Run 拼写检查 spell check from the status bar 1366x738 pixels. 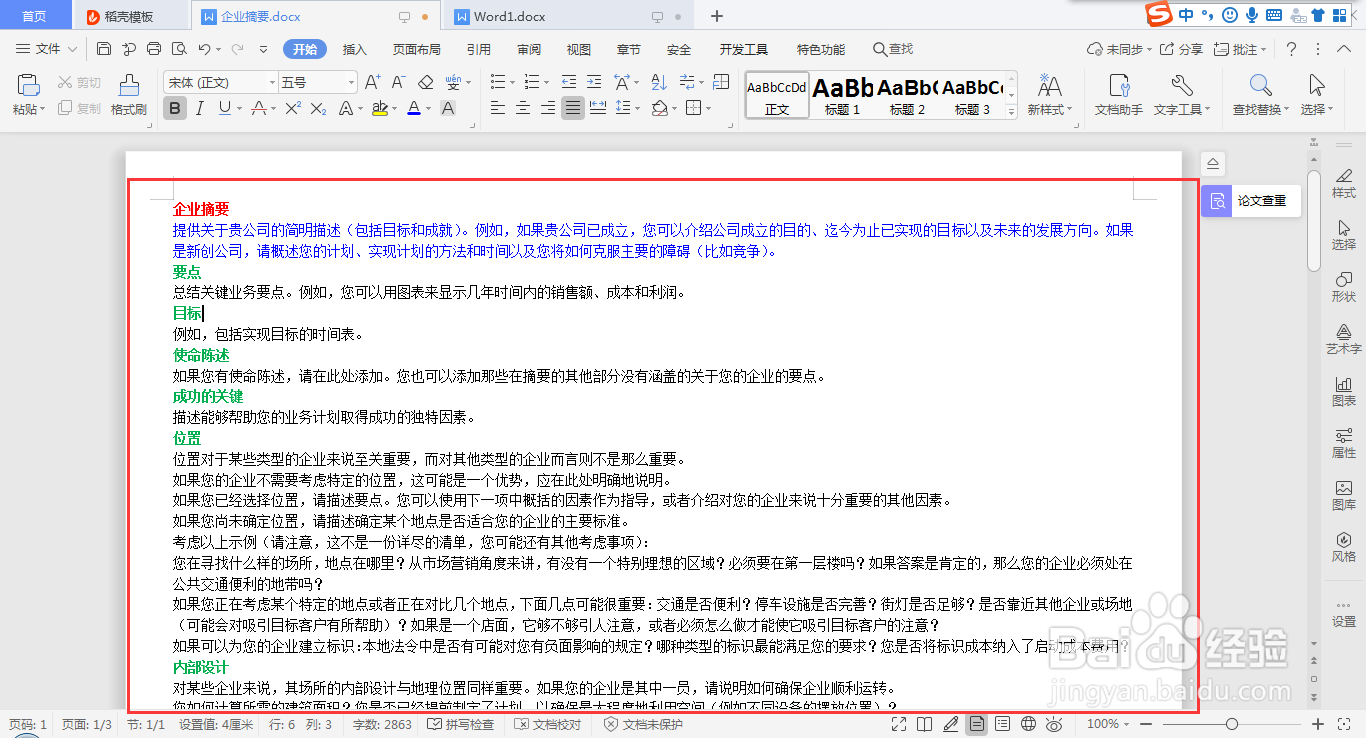tap(462, 723)
